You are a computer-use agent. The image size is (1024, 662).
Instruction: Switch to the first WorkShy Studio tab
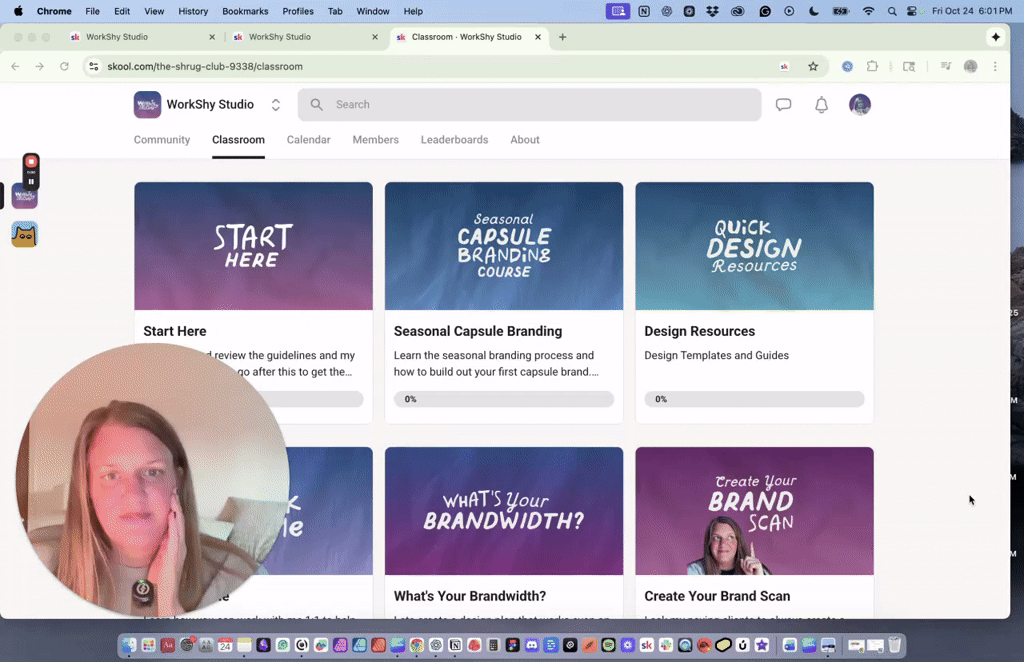click(142, 37)
